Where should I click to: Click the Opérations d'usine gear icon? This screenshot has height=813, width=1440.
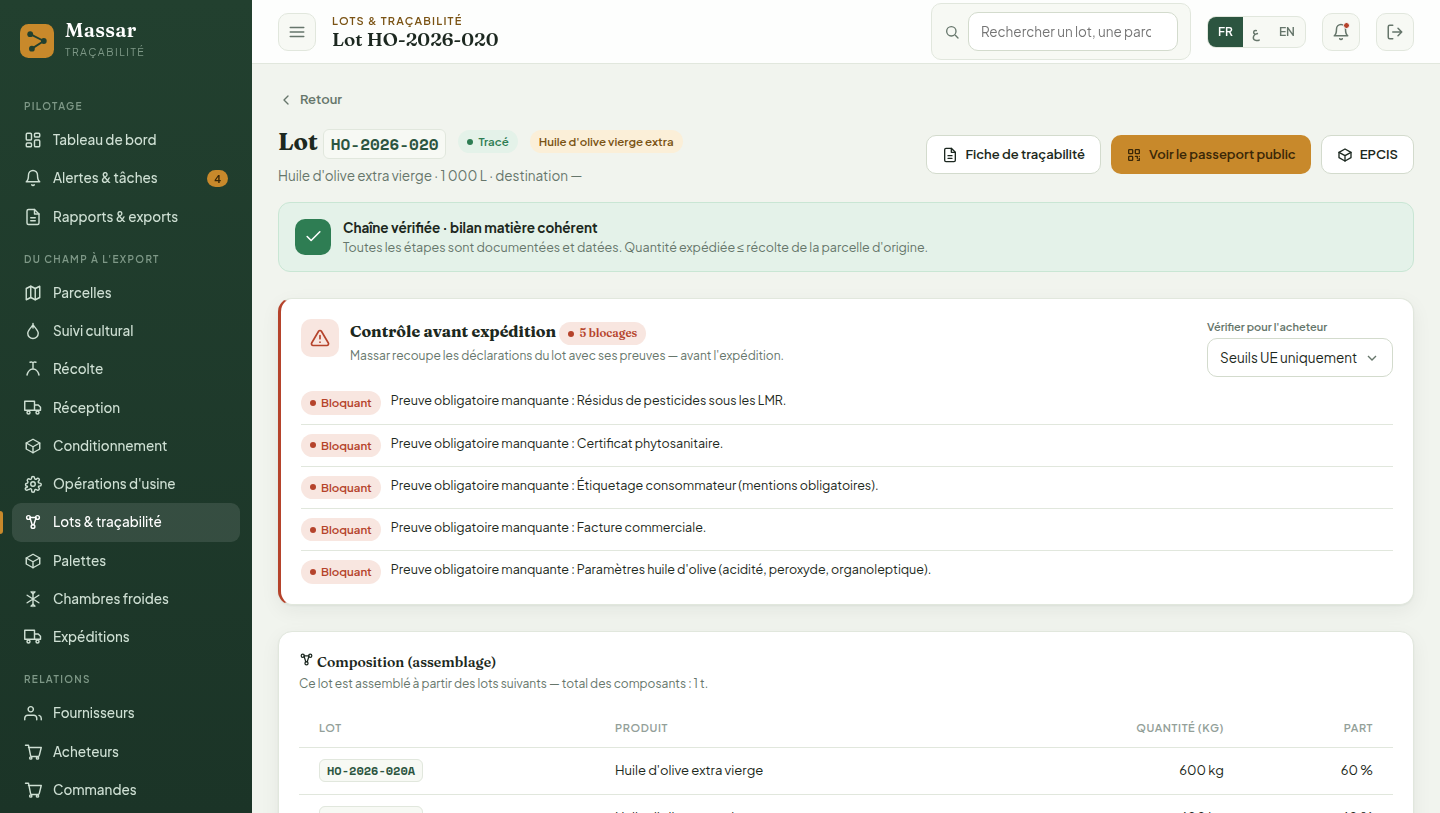(x=33, y=484)
